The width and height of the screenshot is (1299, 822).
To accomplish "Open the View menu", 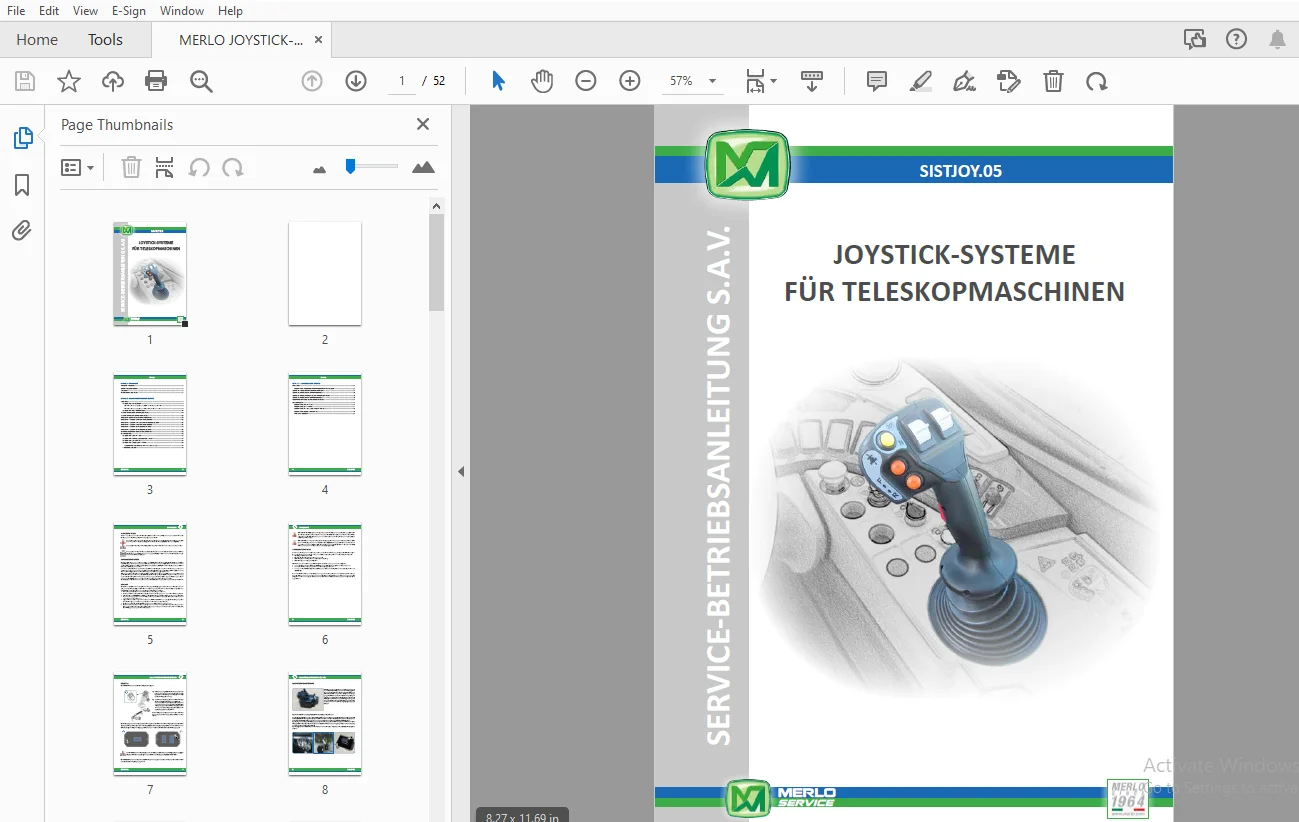I will 86,11.
